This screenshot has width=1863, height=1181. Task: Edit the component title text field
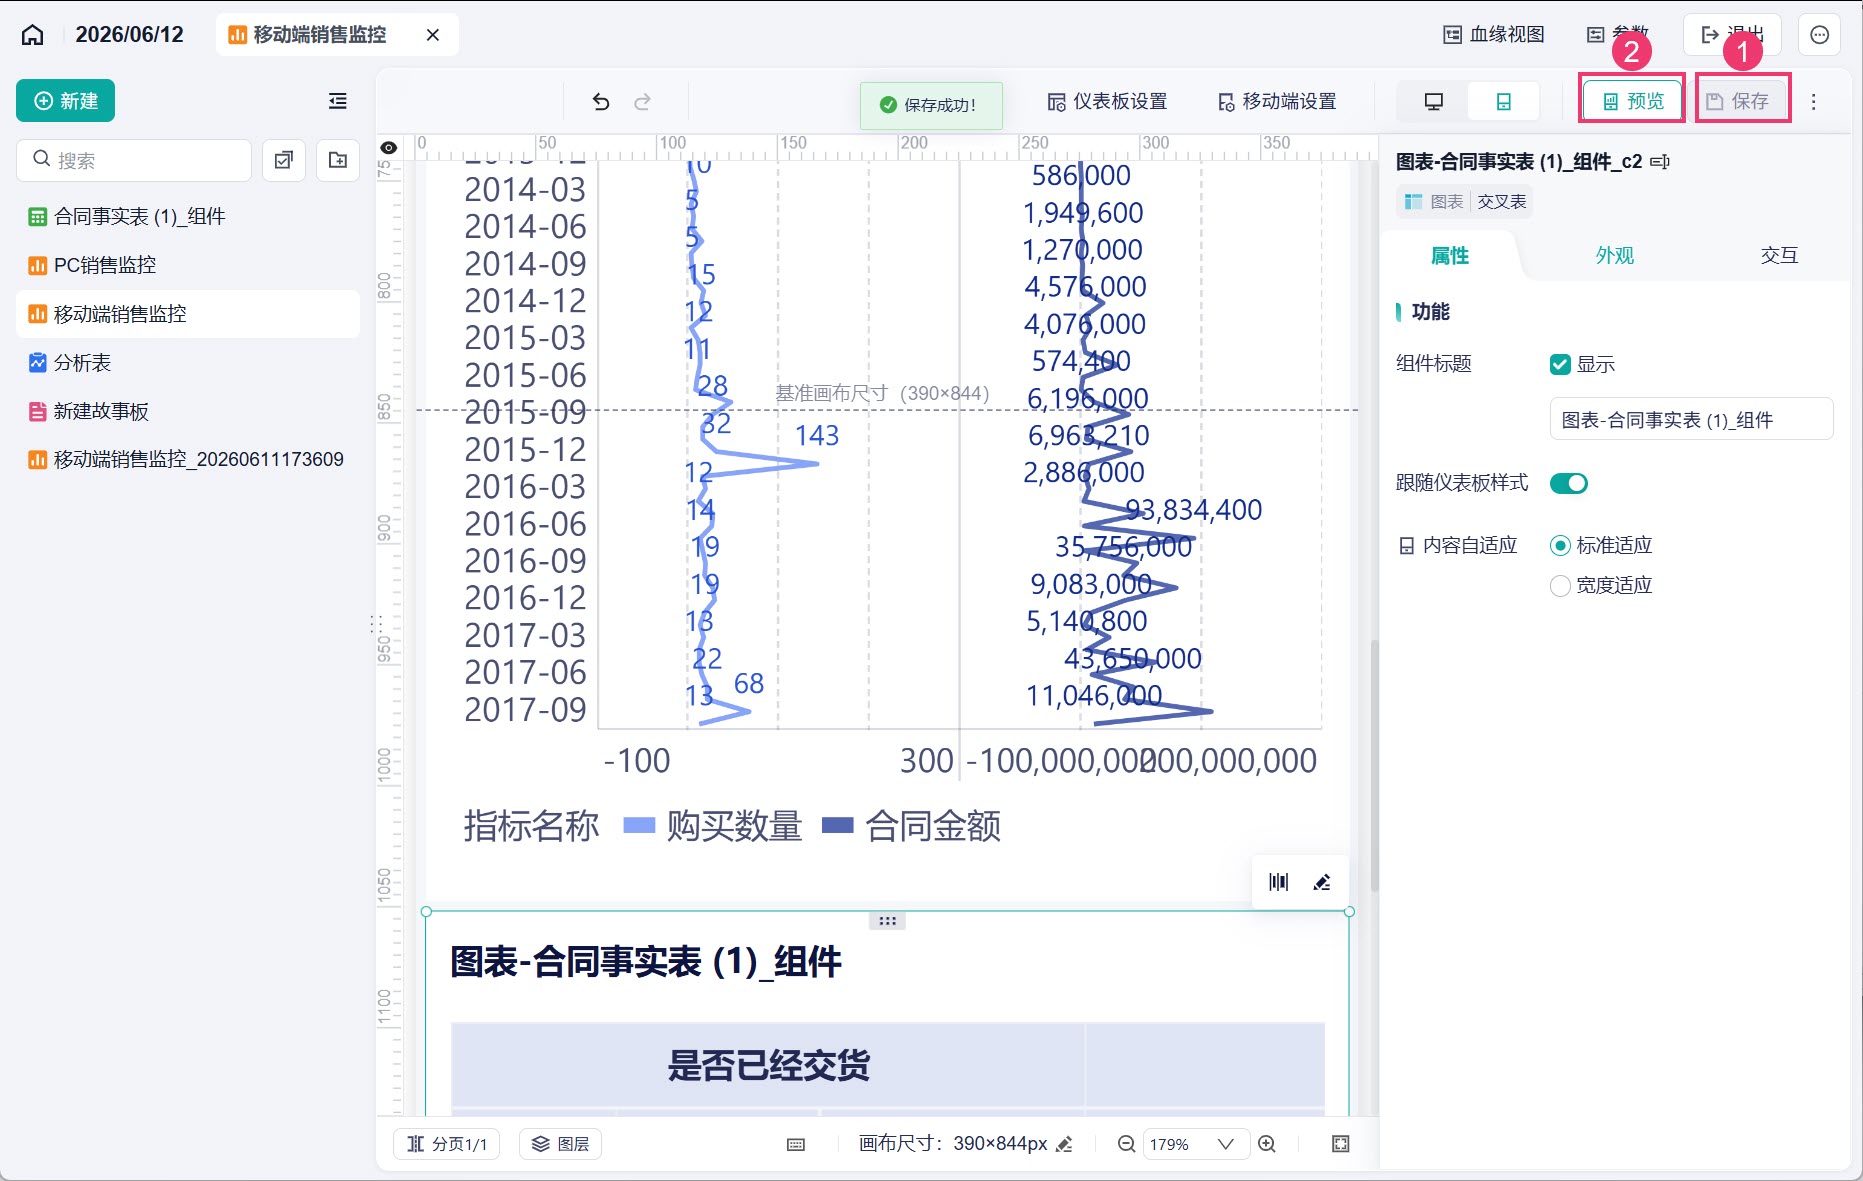(x=1691, y=420)
